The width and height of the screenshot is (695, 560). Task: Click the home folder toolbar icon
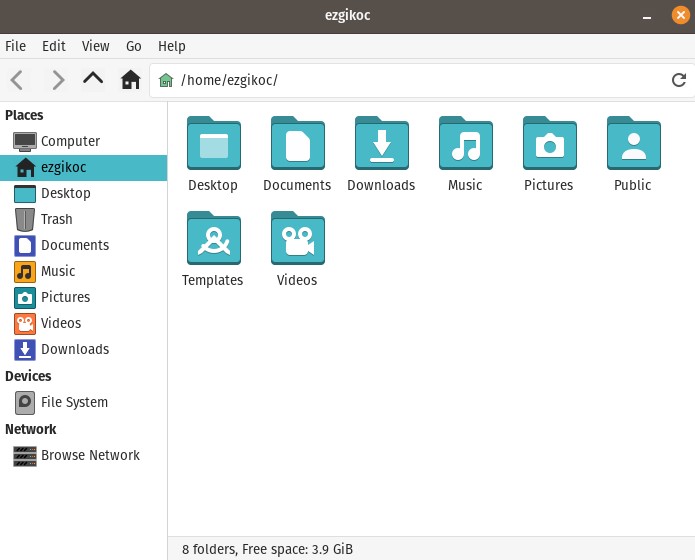(x=130, y=80)
